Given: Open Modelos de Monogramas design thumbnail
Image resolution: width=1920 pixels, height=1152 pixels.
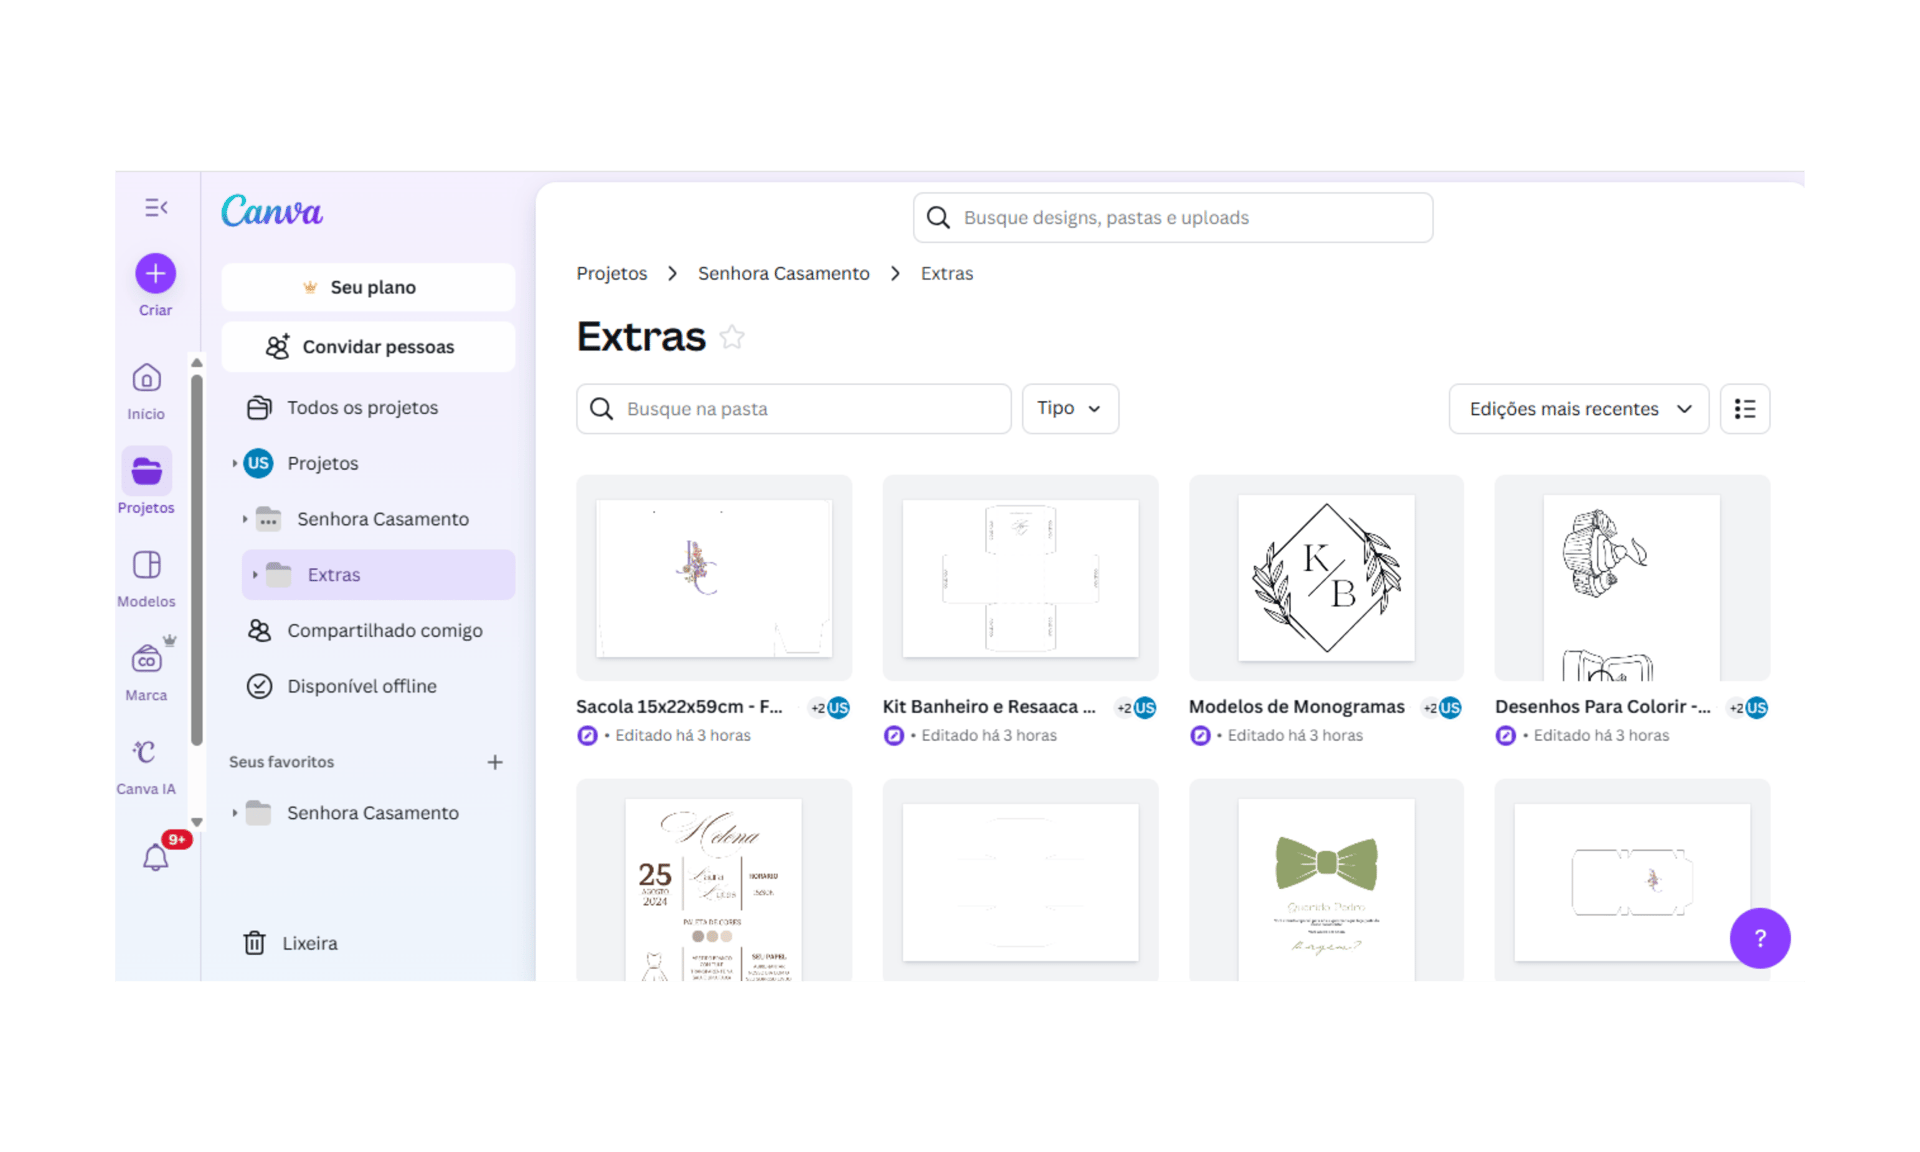Looking at the screenshot, I should pos(1326,578).
